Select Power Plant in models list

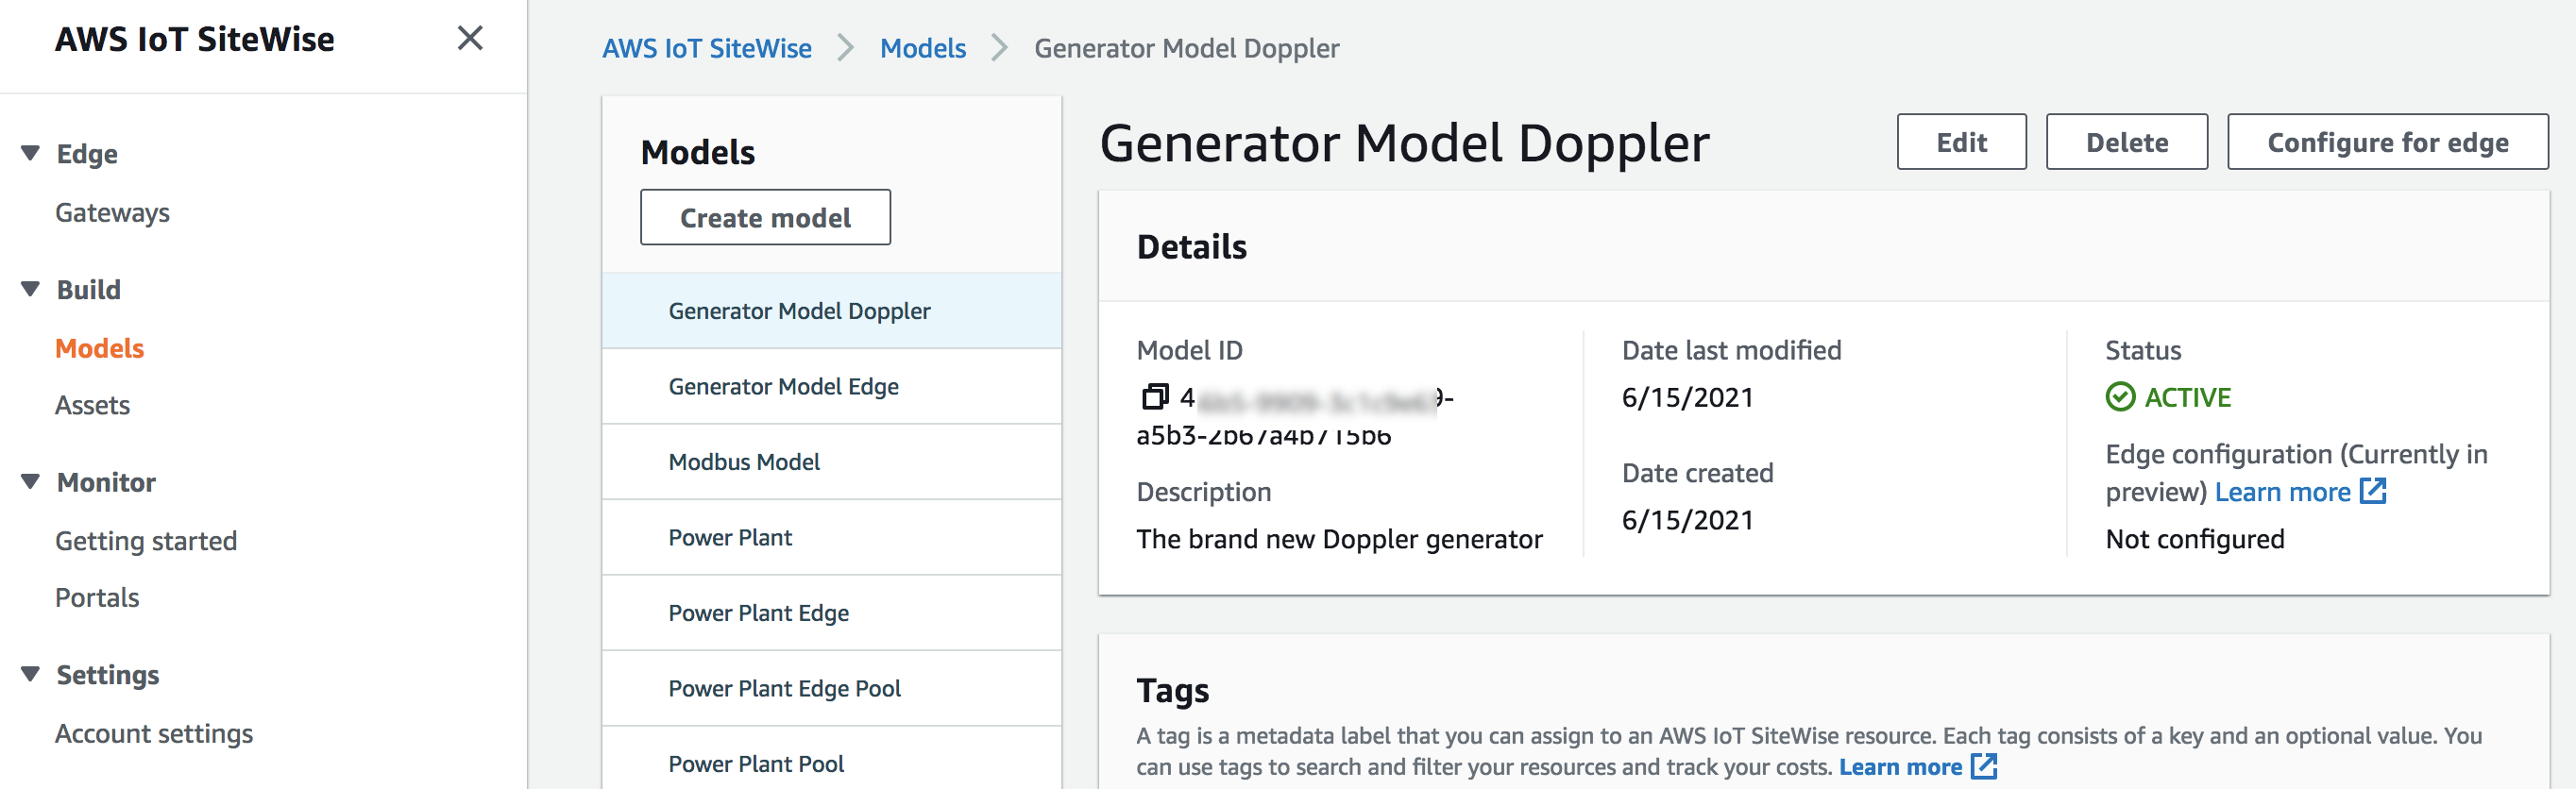coord(832,538)
